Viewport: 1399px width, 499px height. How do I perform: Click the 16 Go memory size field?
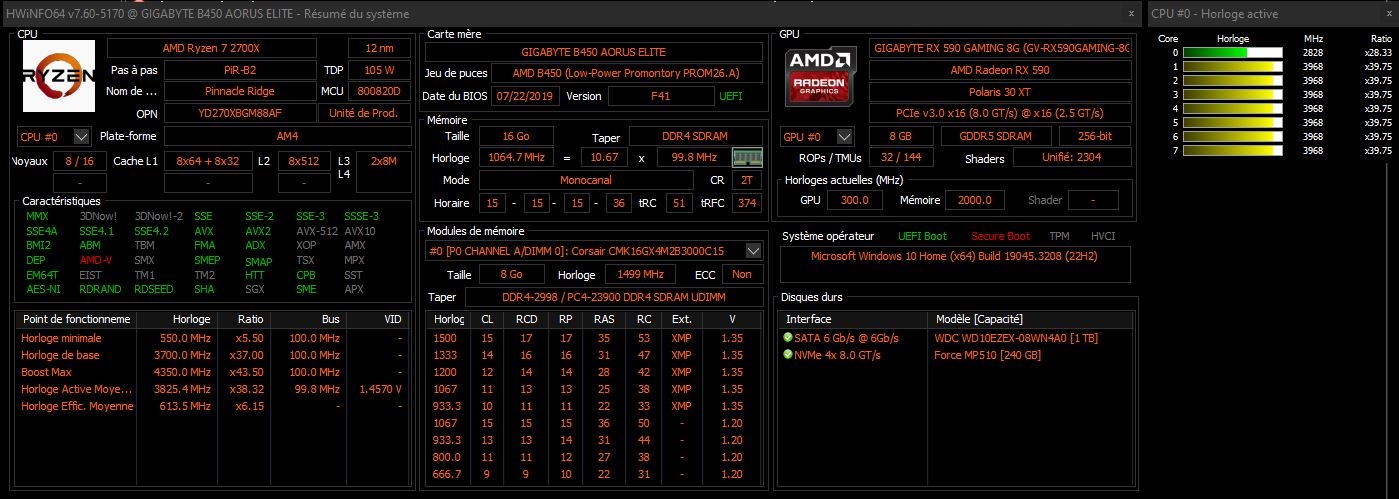pyautogui.click(x=517, y=136)
